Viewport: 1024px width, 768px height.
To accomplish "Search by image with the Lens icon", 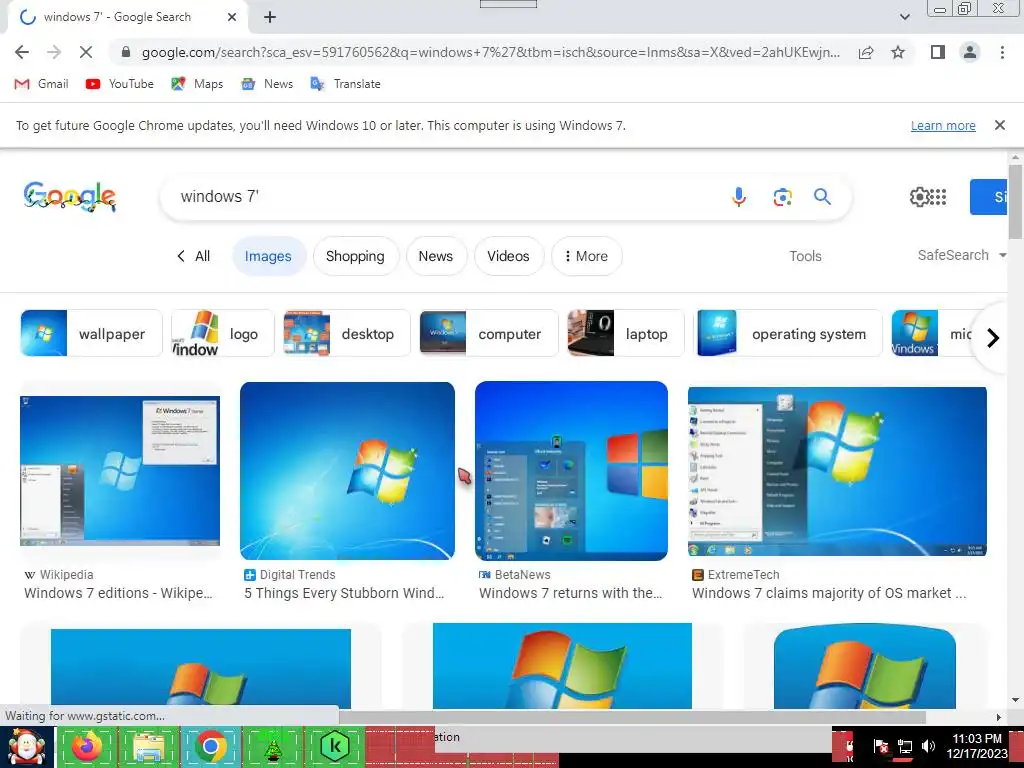I will point(782,197).
